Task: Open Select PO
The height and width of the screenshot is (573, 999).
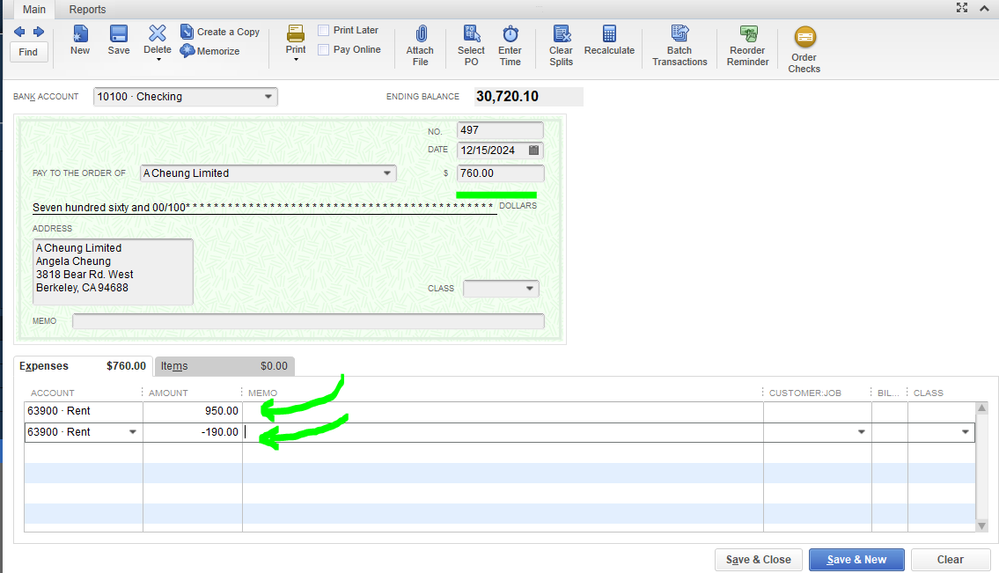Action: click(471, 46)
